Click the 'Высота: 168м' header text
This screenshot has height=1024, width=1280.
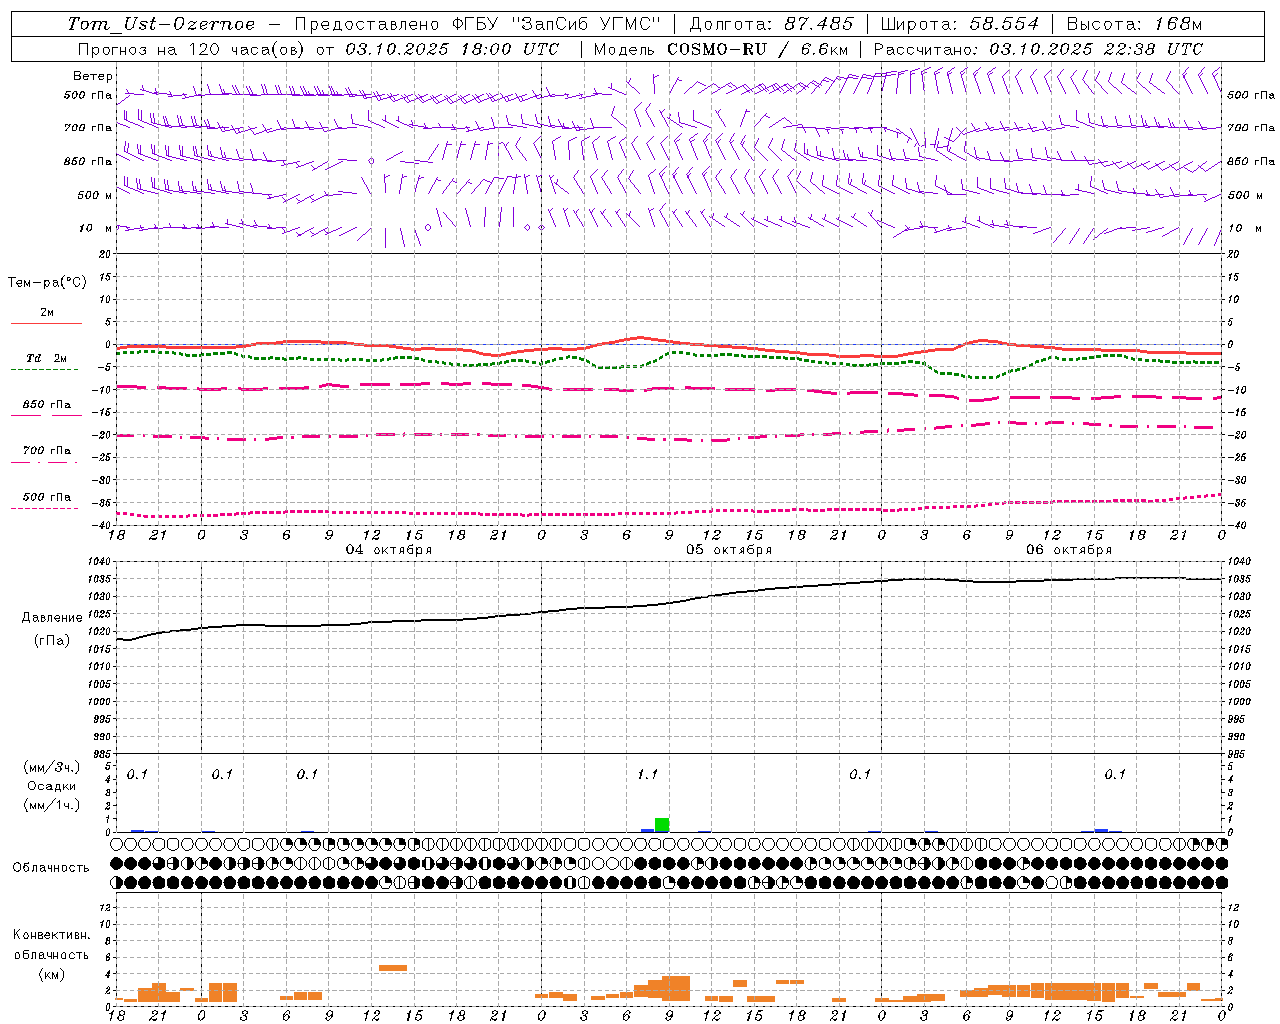click(x=1134, y=24)
